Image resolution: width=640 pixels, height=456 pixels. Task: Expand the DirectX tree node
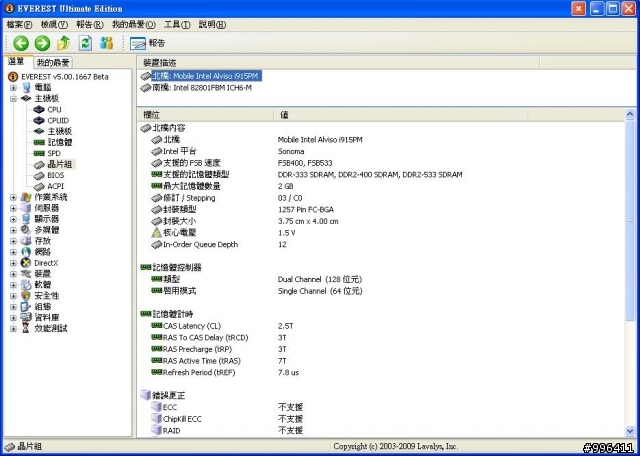(x=13, y=263)
